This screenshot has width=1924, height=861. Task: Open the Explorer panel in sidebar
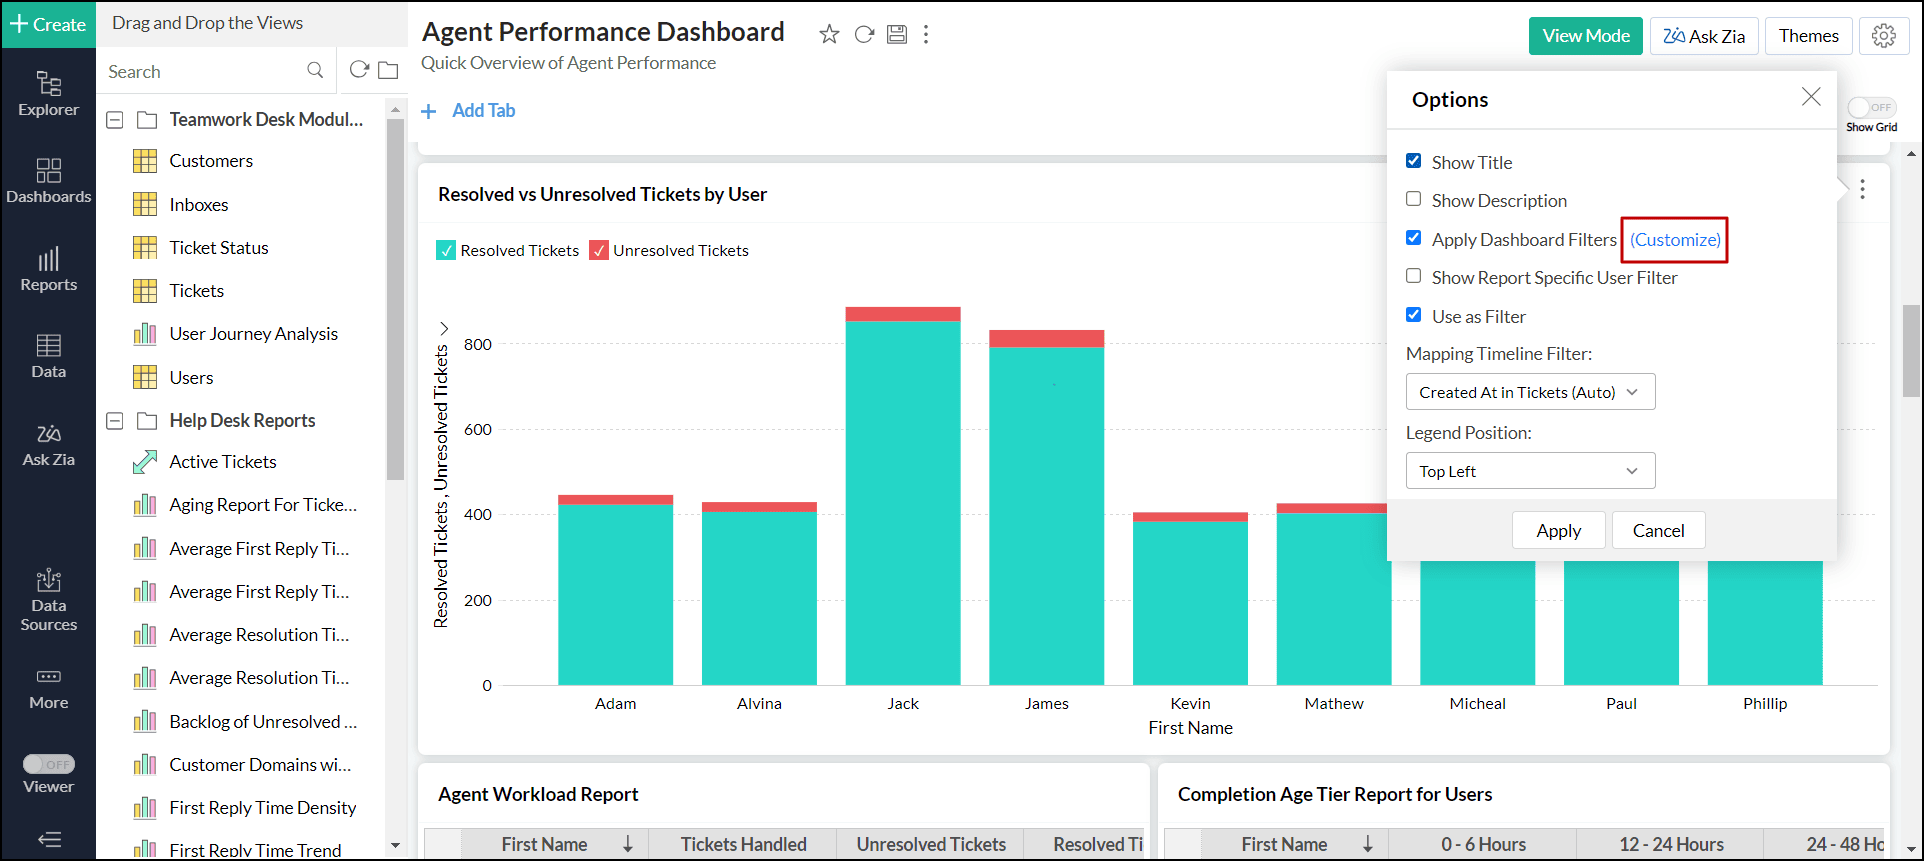[48, 94]
